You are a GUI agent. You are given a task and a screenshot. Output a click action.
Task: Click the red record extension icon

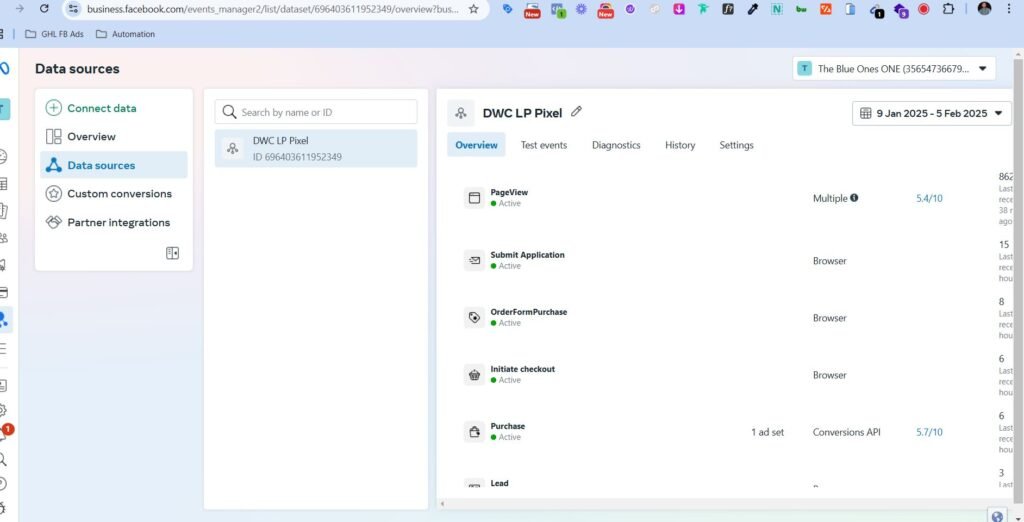tap(923, 9)
